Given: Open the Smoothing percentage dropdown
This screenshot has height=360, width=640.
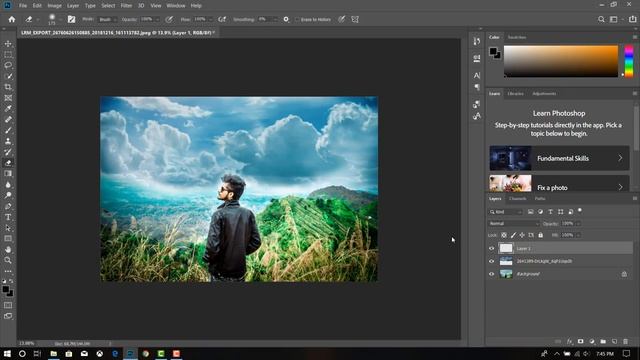Looking at the screenshot, I should 275,19.
